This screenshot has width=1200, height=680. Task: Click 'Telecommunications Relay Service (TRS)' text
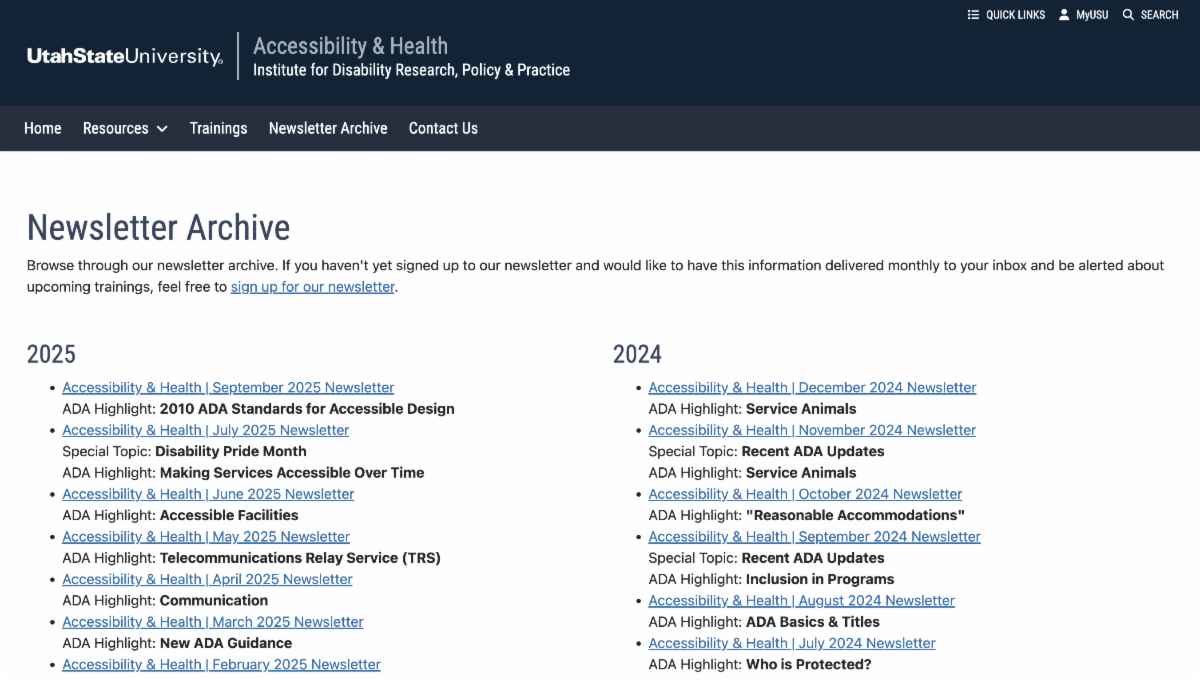pyautogui.click(x=300, y=558)
